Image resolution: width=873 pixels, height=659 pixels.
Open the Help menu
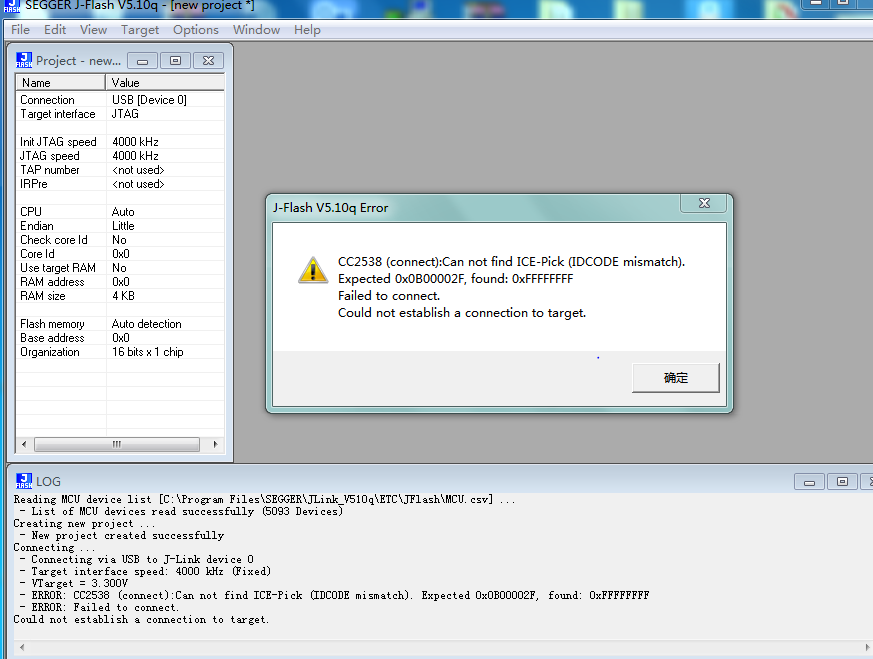307,30
